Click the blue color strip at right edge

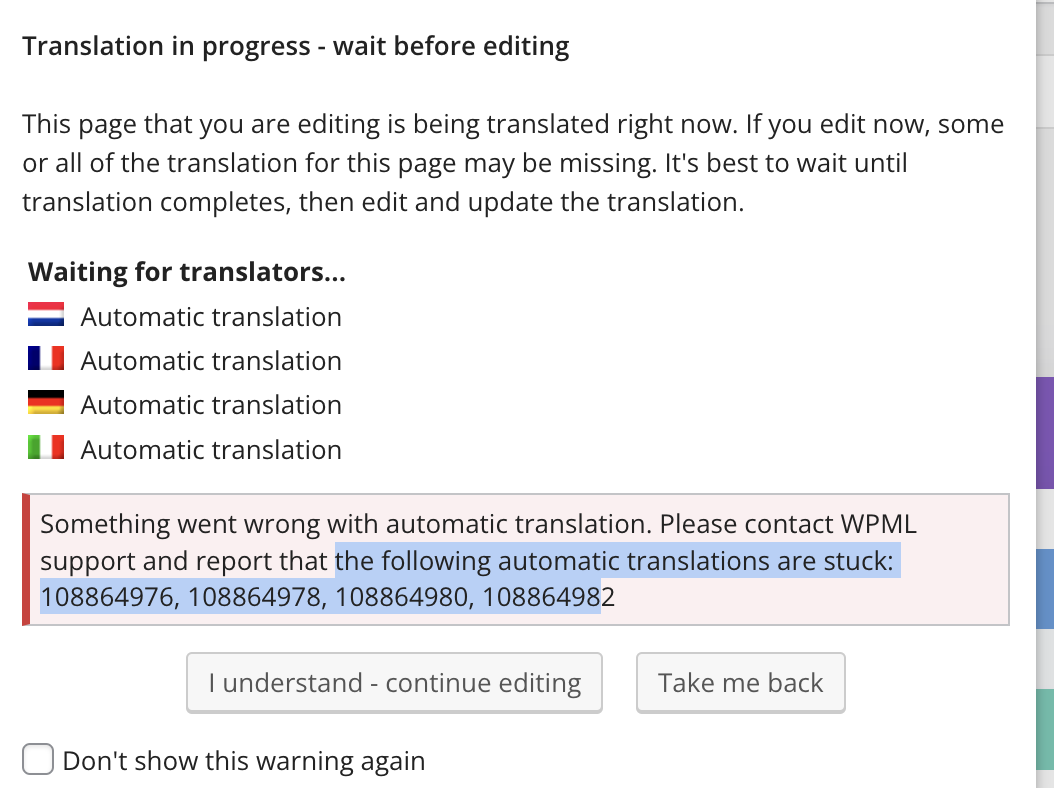click(1045, 588)
